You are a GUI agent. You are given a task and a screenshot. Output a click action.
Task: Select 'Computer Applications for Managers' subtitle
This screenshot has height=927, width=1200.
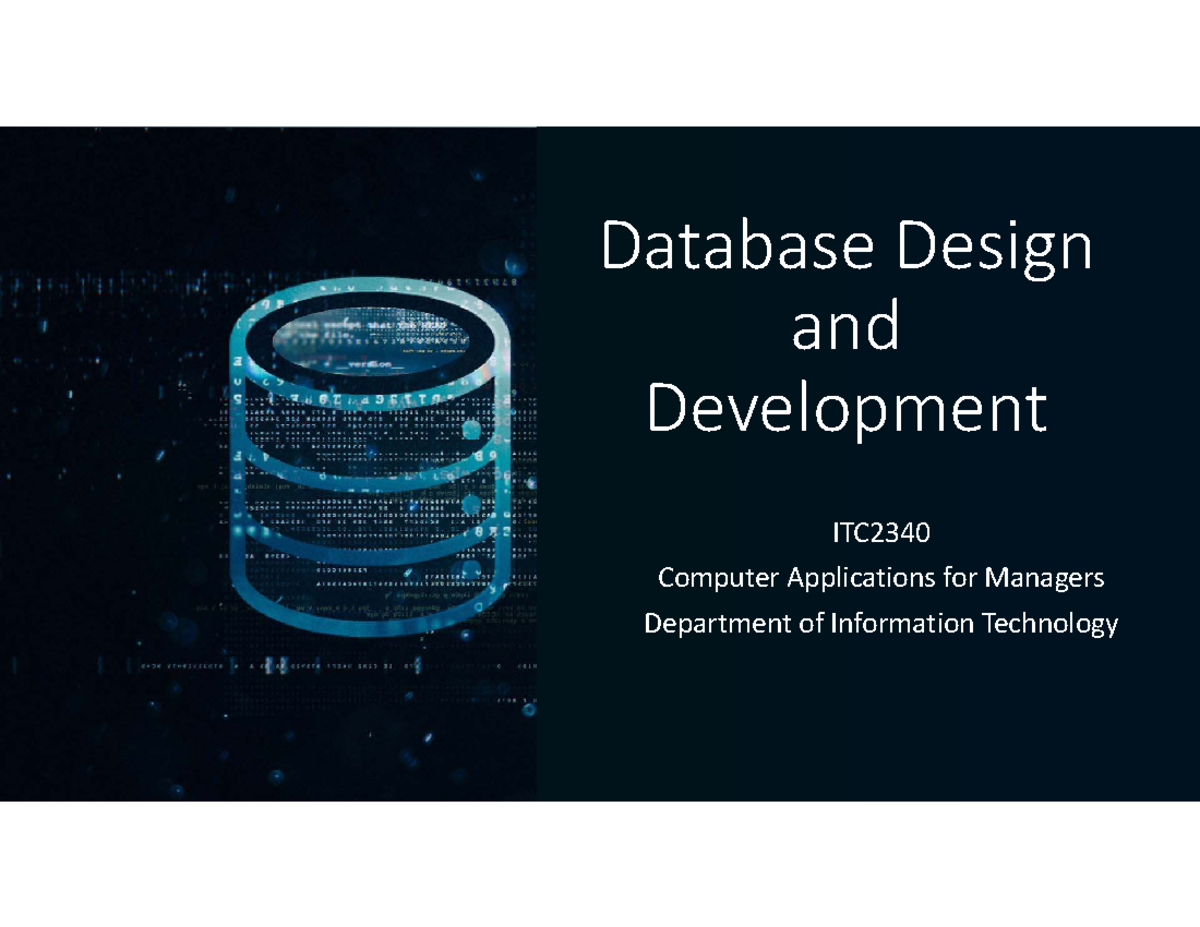pos(881,578)
